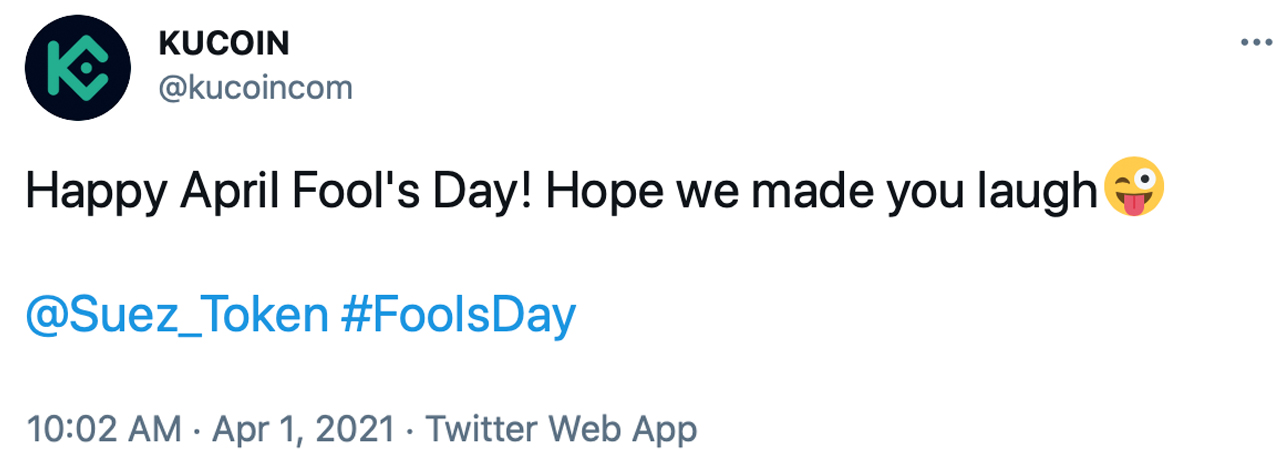This screenshot has height=450, width=1280.
Task: Click the winking tongue-out emoji
Action: point(1133,191)
